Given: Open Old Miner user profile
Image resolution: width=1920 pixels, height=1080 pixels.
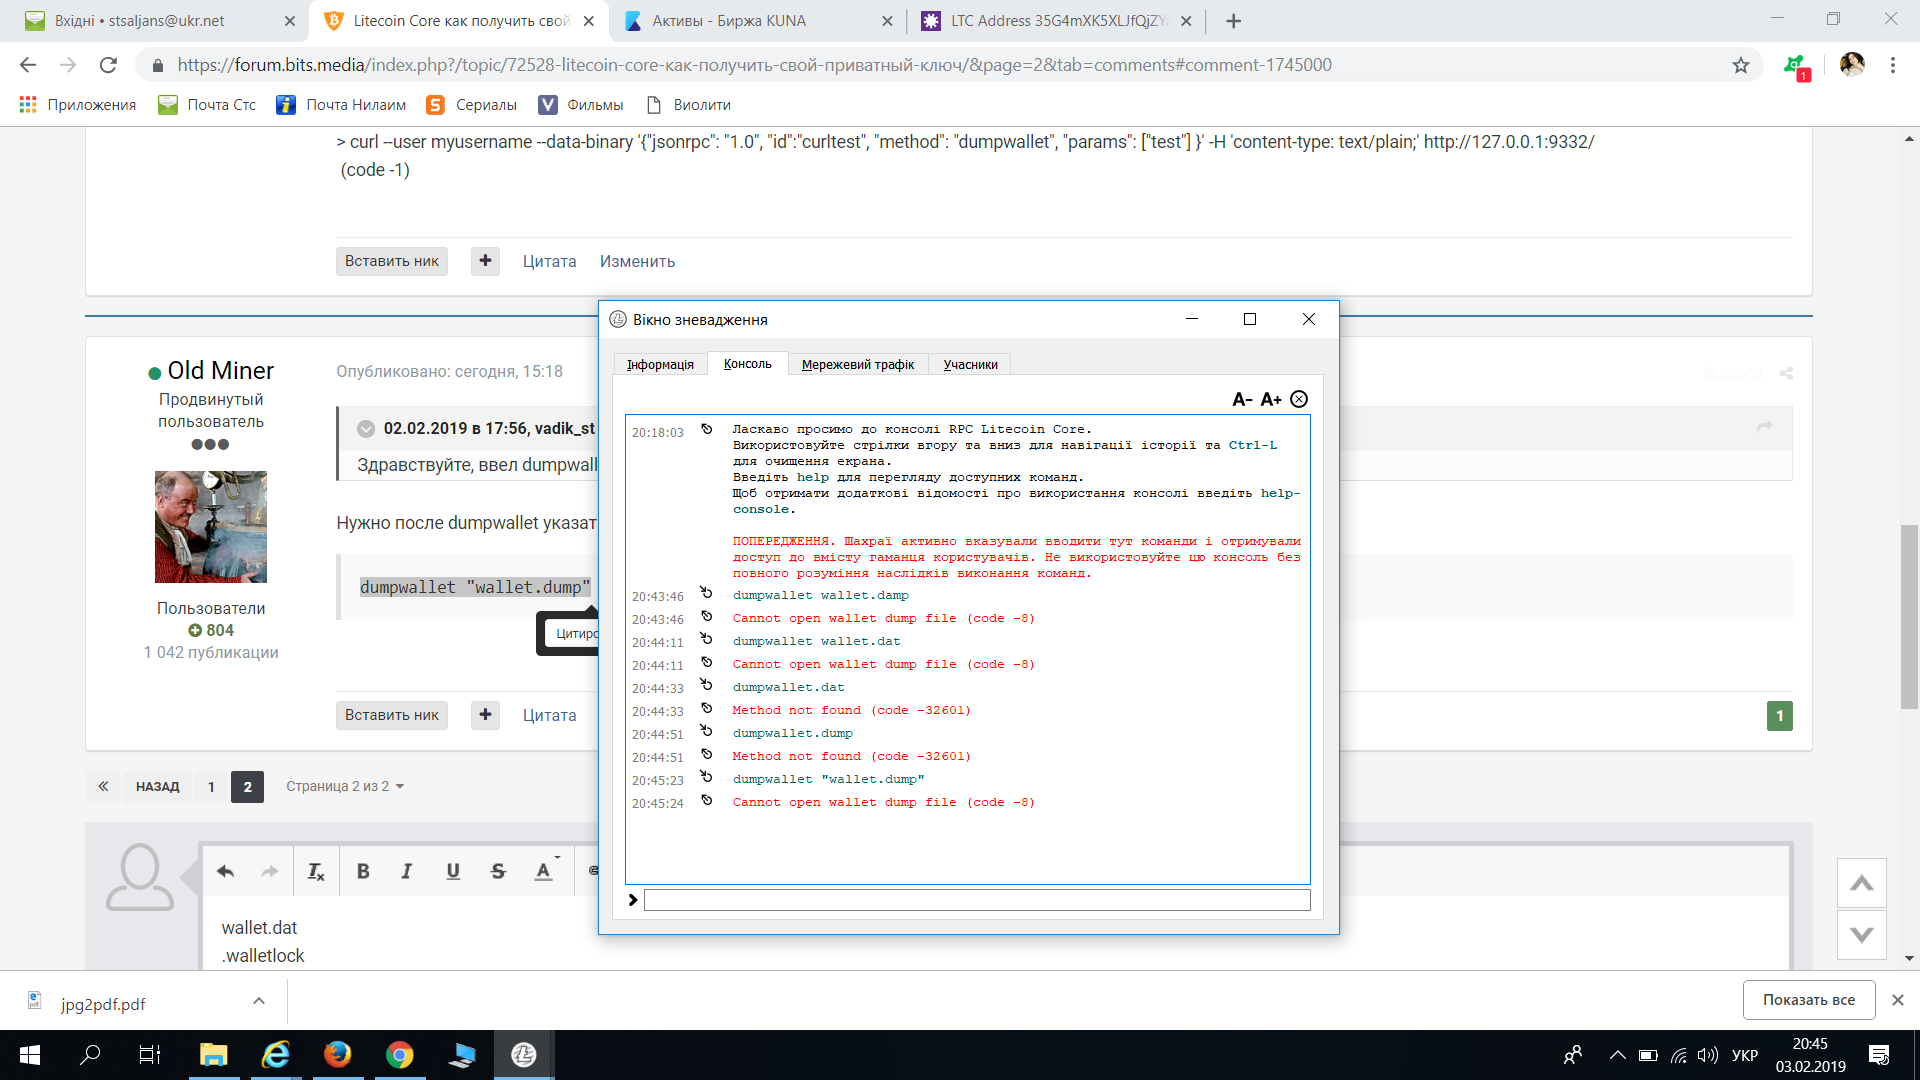Looking at the screenshot, I should click(220, 371).
